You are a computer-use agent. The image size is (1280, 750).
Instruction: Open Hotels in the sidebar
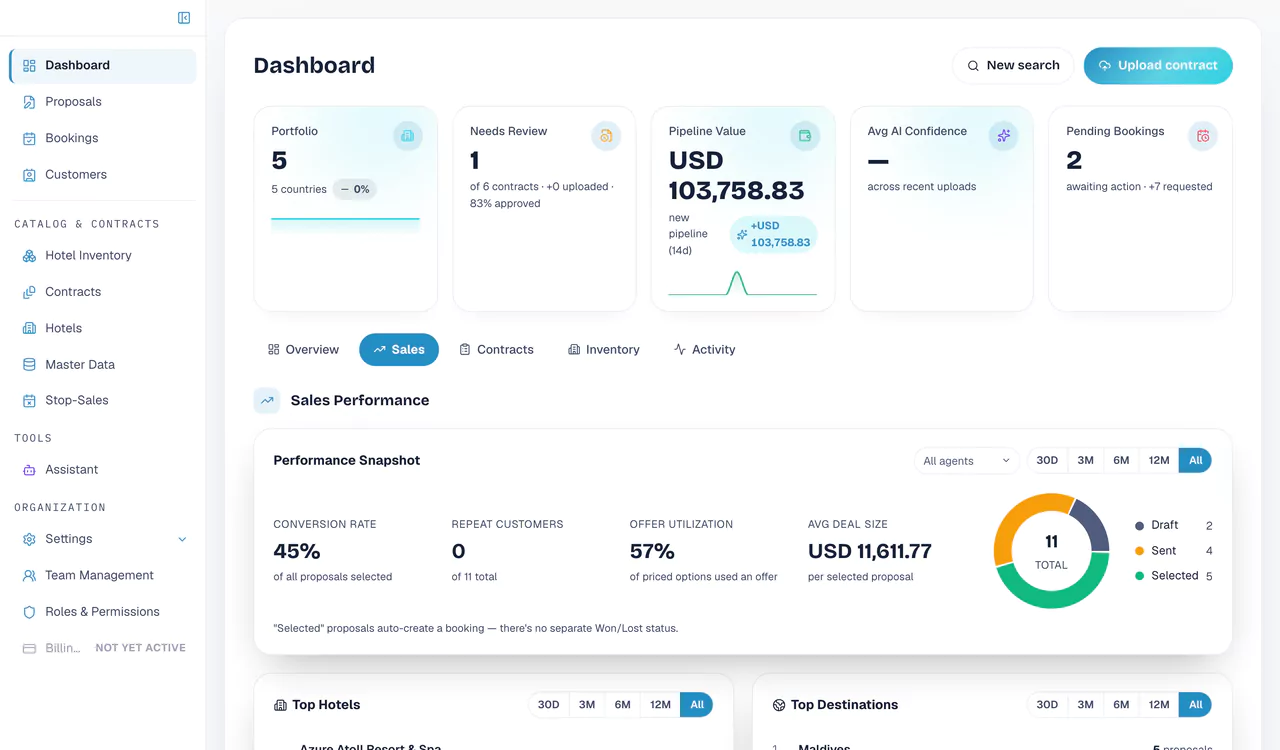pyautogui.click(x=103, y=328)
